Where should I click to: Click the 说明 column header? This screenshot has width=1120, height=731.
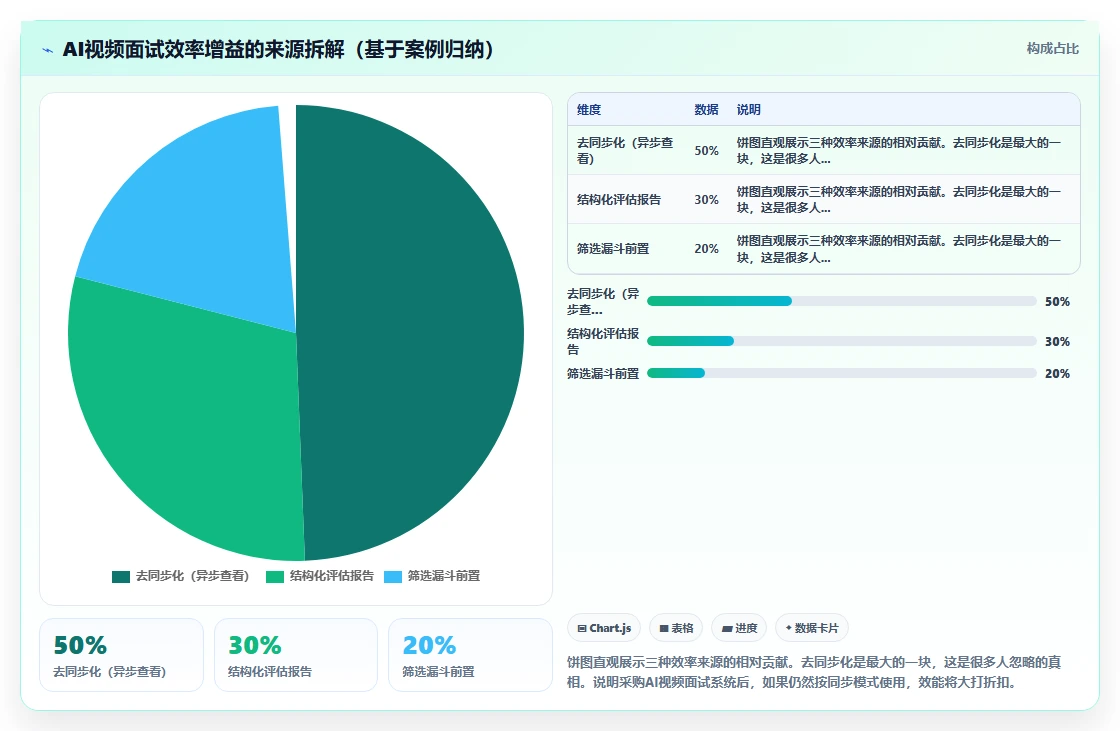(x=749, y=109)
